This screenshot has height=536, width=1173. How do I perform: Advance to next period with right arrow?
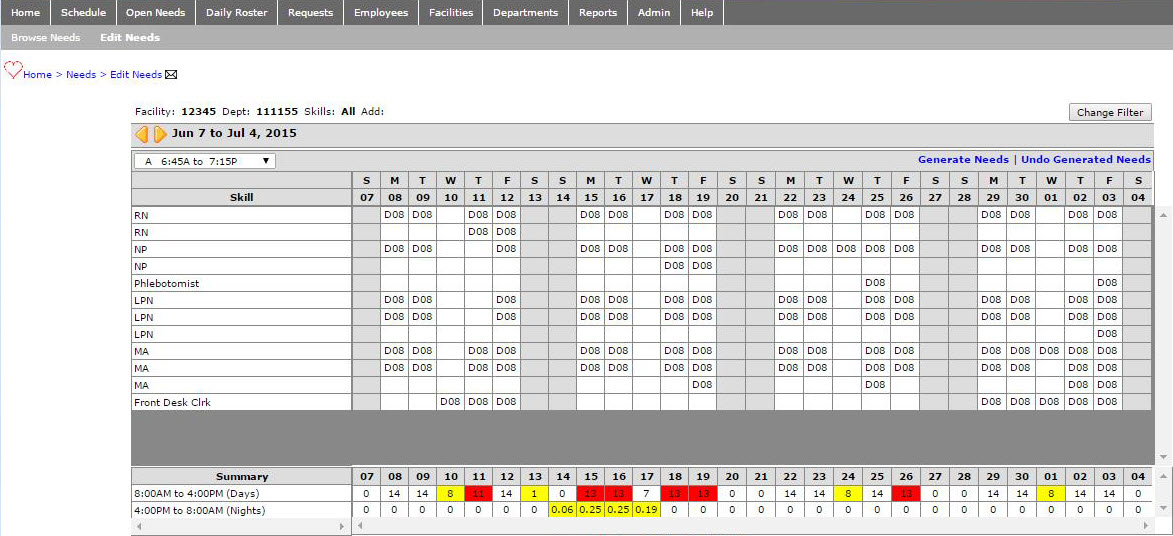160,134
